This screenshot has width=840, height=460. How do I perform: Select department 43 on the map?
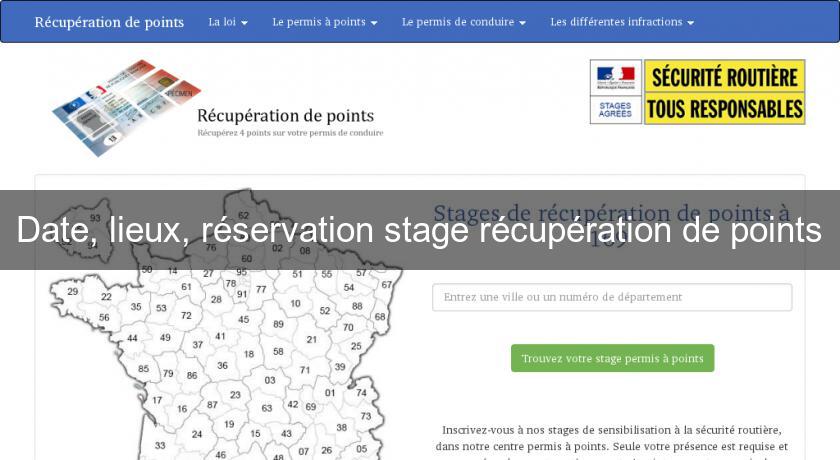[x=287, y=434]
